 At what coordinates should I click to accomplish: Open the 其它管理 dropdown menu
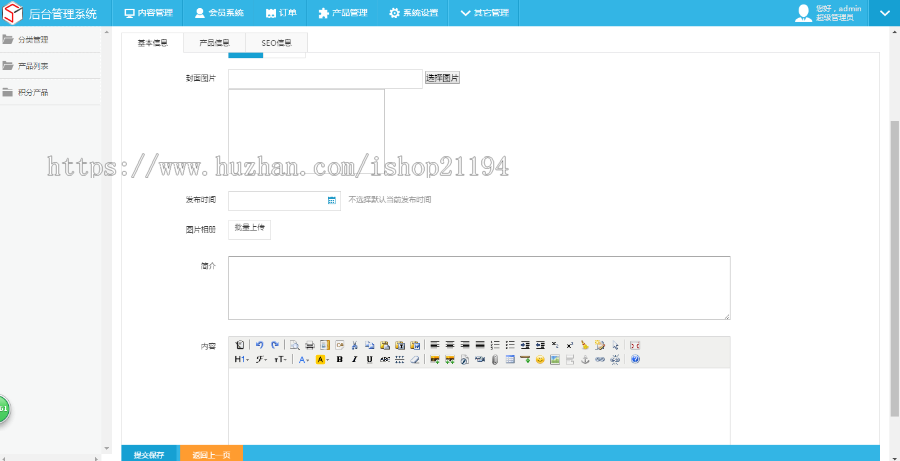484,13
